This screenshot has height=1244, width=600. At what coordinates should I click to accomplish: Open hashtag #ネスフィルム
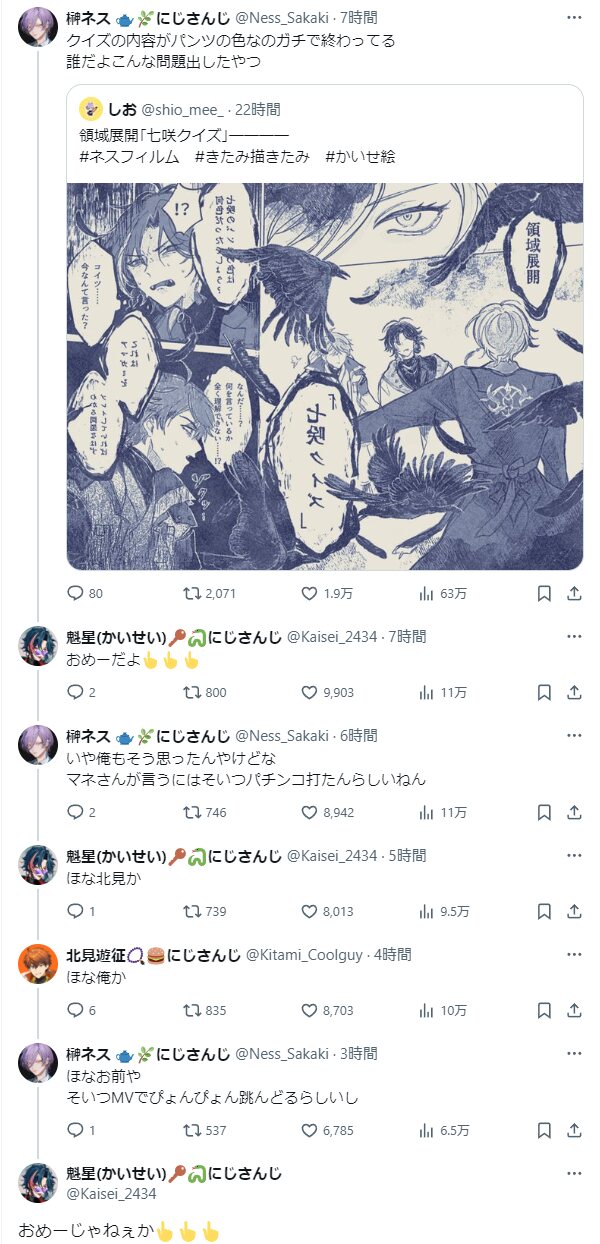[x=129, y=156]
